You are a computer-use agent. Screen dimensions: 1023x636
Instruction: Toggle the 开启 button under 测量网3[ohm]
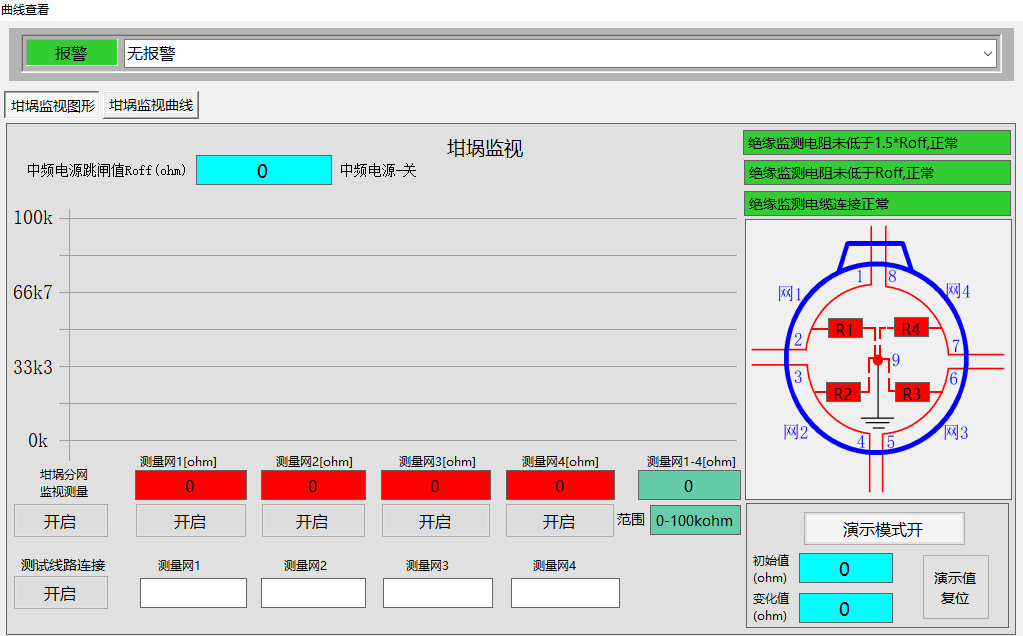pos(435,521)
